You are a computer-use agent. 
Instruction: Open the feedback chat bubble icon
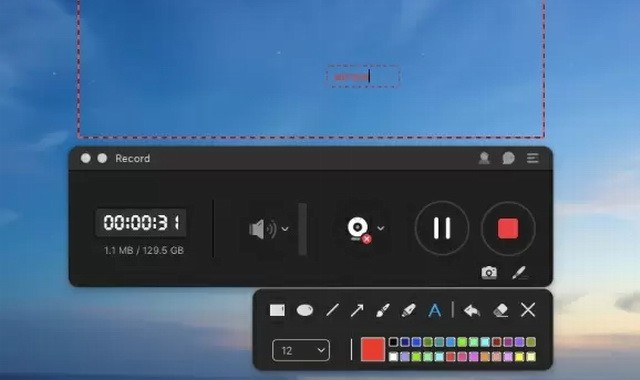pyautogui.click(x=508, y=158)
